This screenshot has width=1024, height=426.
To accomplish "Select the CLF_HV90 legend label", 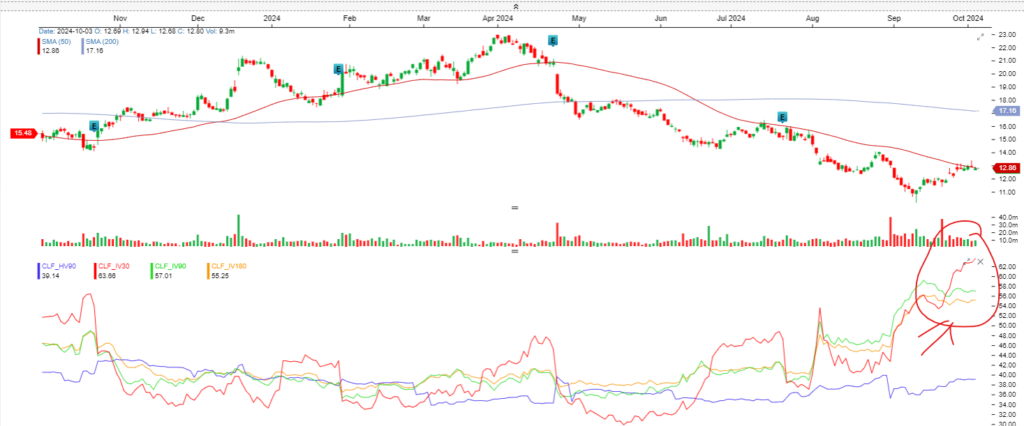I will point(57,266).
